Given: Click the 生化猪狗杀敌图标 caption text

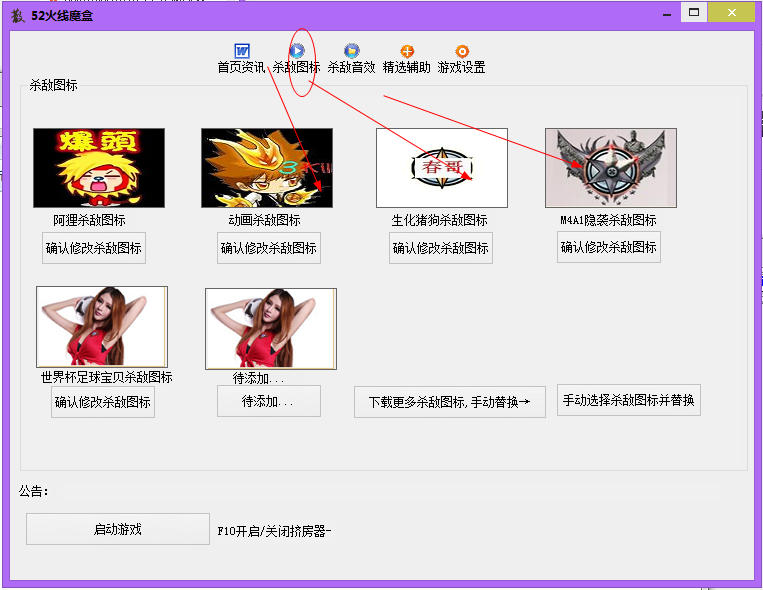Looking at the screenshot, I should pos(439,221).
